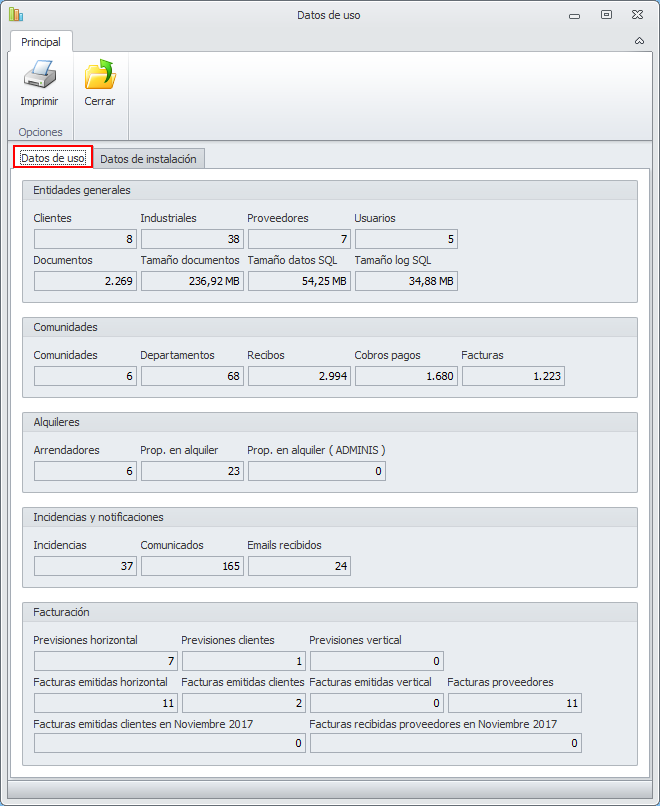Maximize the Datos de uso window
Screen dimensions: 660x806
pyautogui.click(x=607, y=15)
